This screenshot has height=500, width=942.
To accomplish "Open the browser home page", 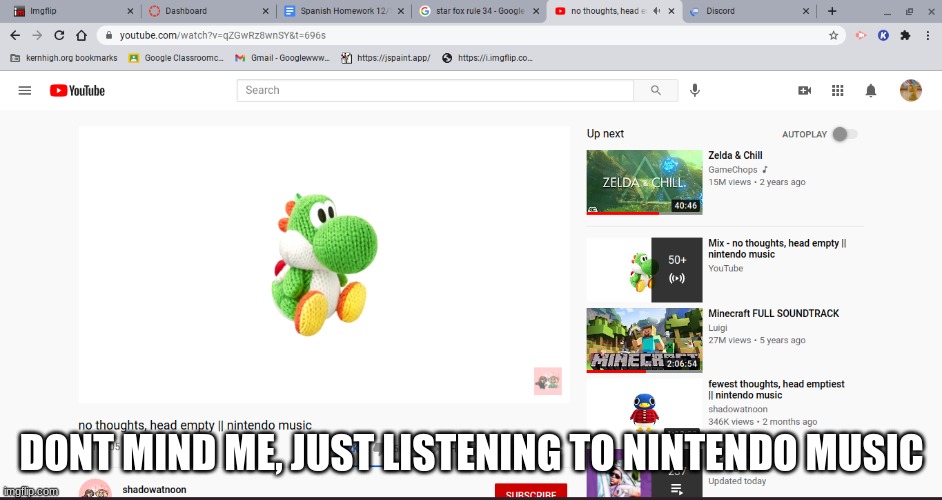I will [x=81, y=35].
